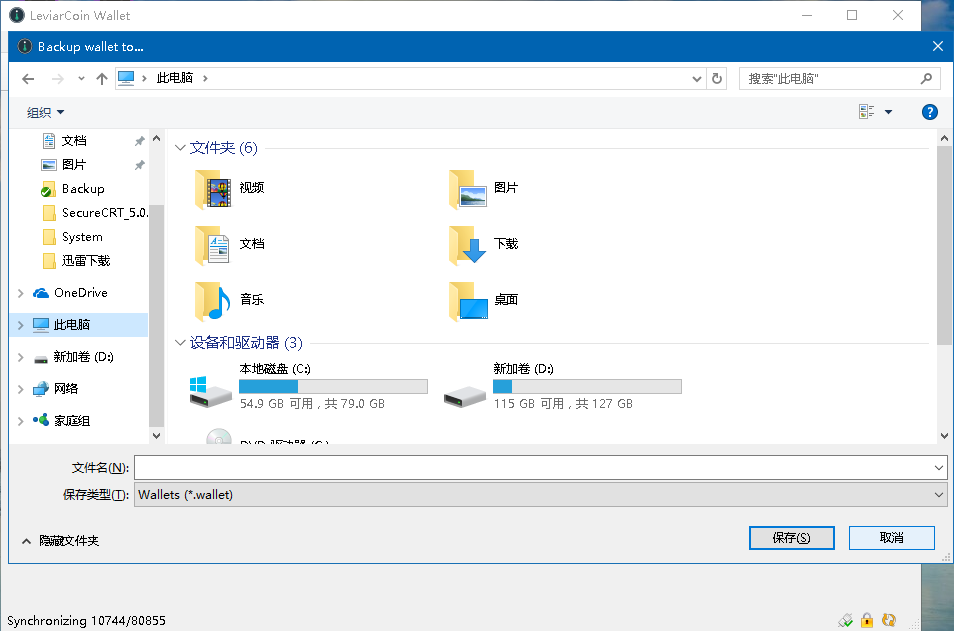The width and height of the screenshot is (954, 631).
Task: Select 图片 in quick access sidebar
Action: tap(74, 165)
